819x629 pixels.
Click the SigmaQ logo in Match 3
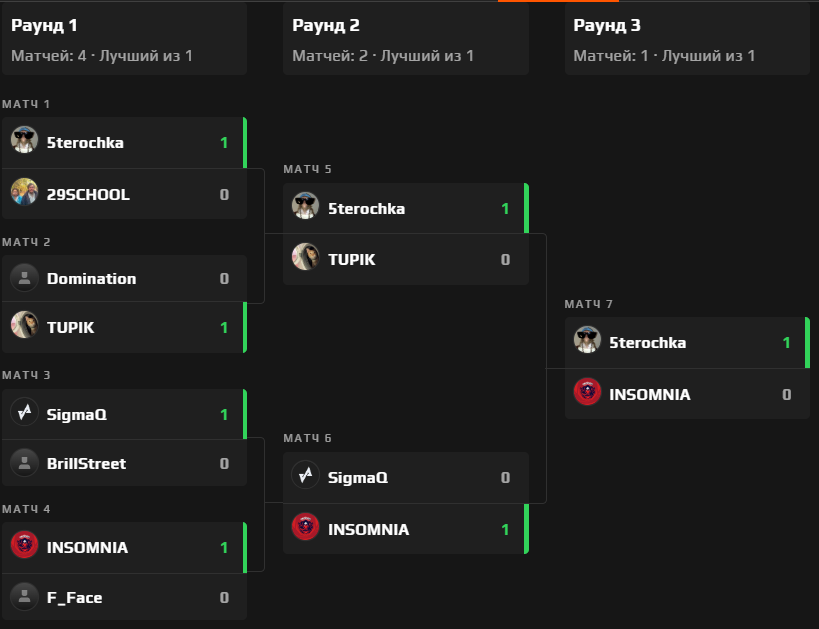click(24, 414)
